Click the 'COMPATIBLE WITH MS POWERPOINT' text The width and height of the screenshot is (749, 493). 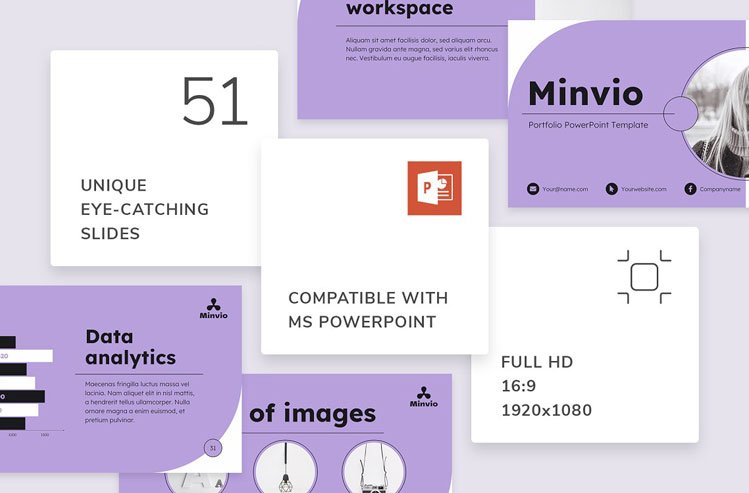tap(368, 310)
